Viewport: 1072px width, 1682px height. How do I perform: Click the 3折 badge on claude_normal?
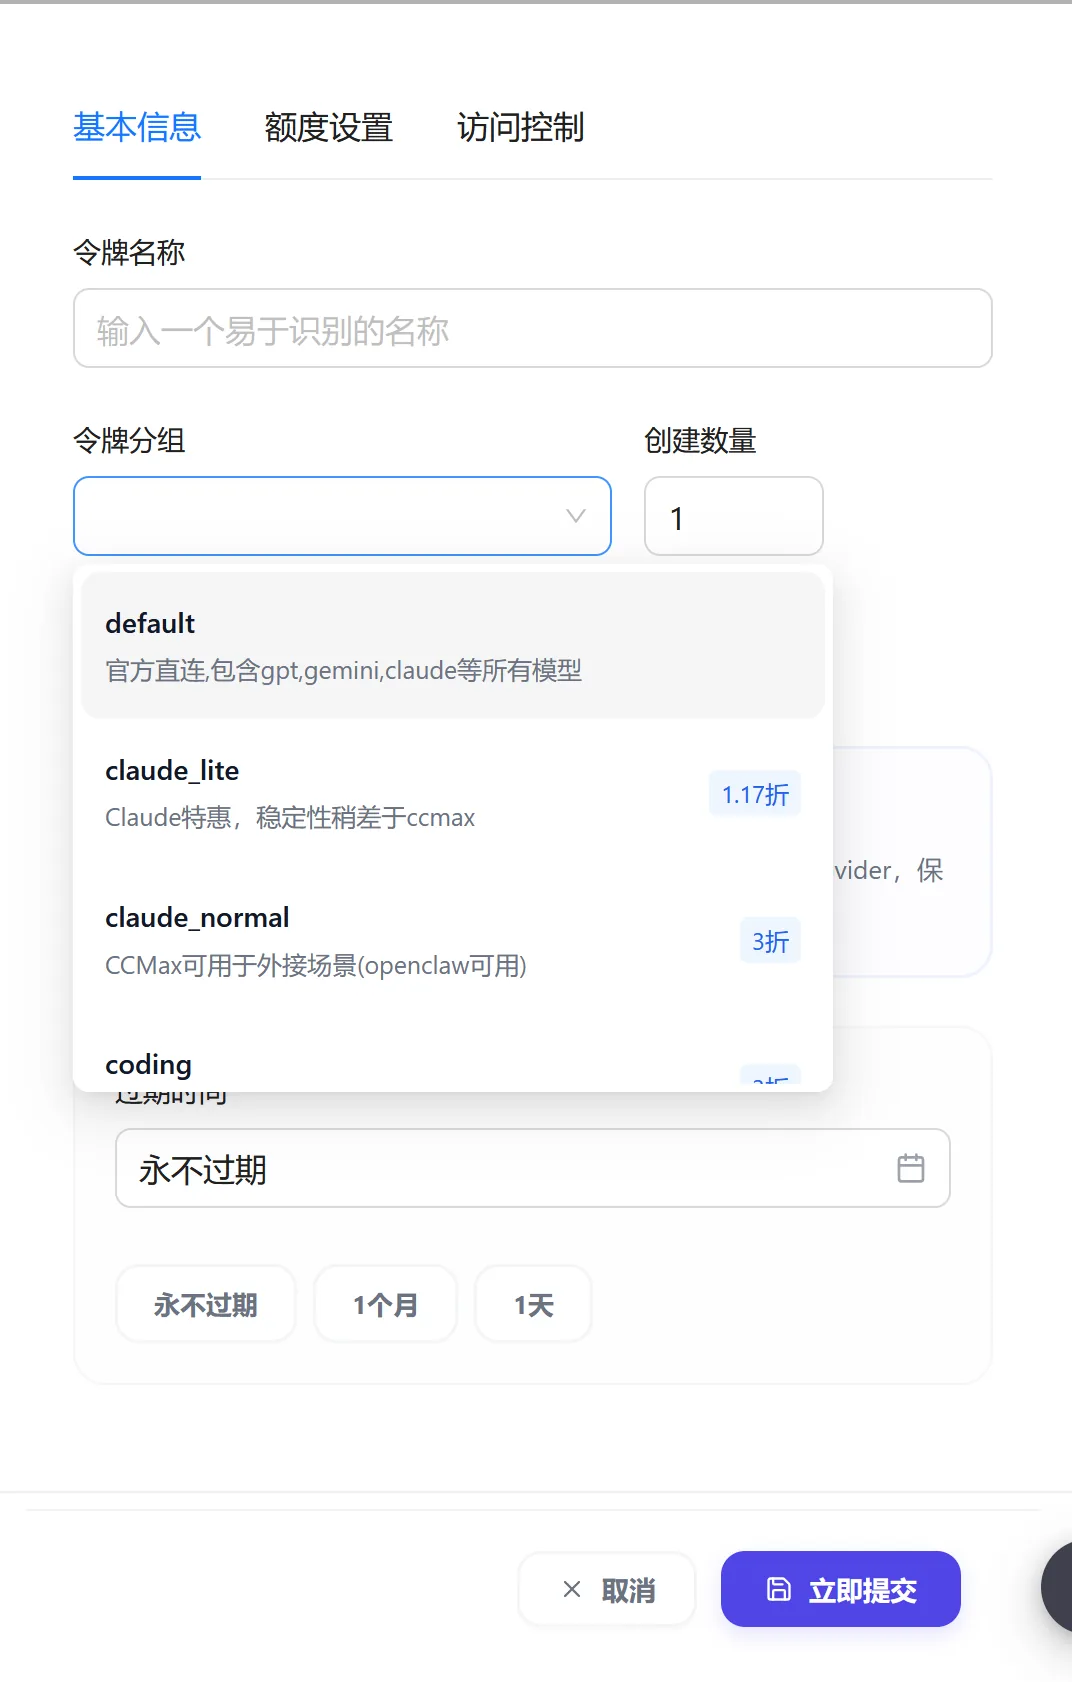pos(770,941)
